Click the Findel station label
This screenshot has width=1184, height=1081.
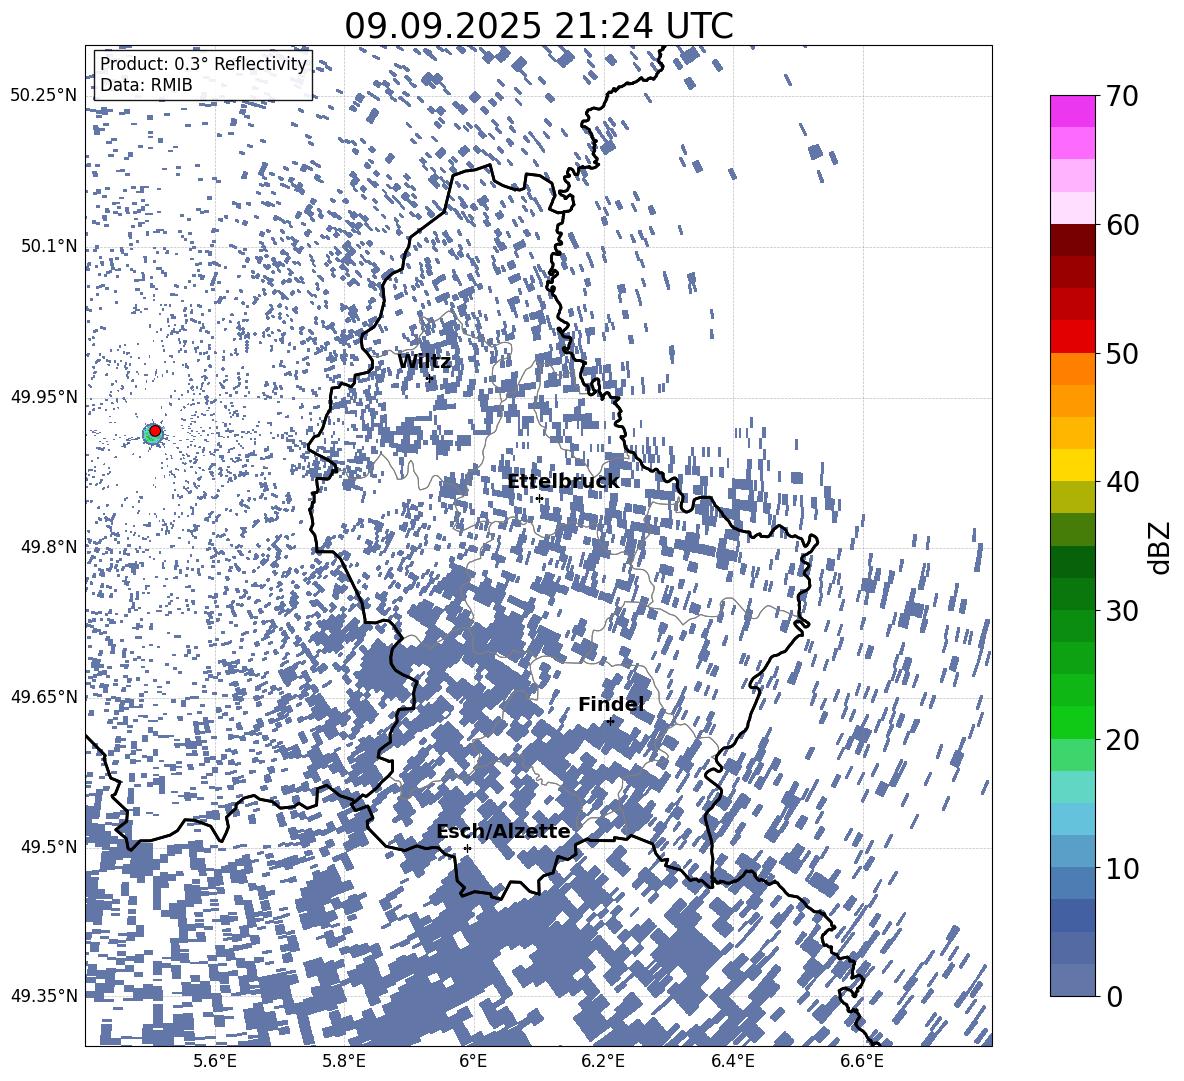(611, 704)
